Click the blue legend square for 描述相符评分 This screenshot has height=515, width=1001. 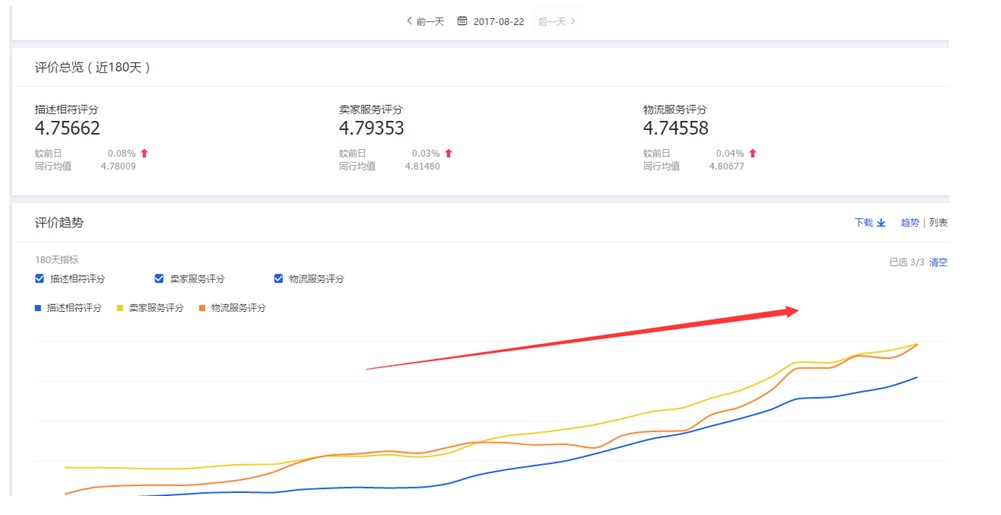[x=39, y=308]
